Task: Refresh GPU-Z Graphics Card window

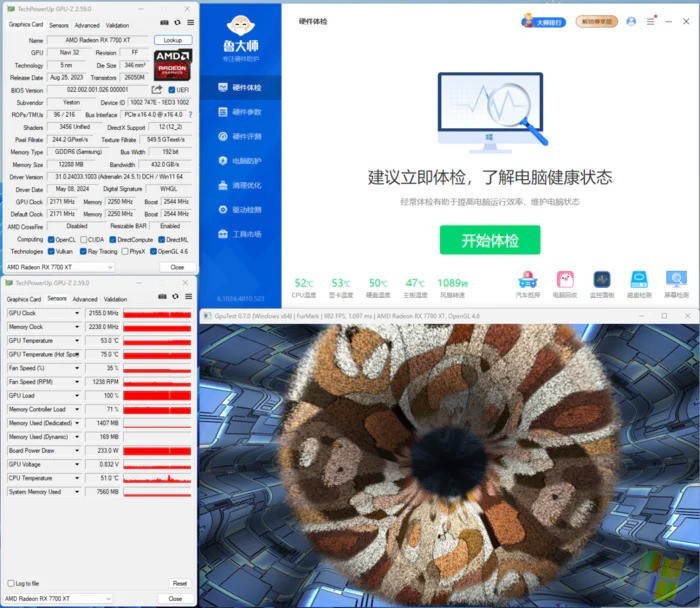Action: pos(177,23)
